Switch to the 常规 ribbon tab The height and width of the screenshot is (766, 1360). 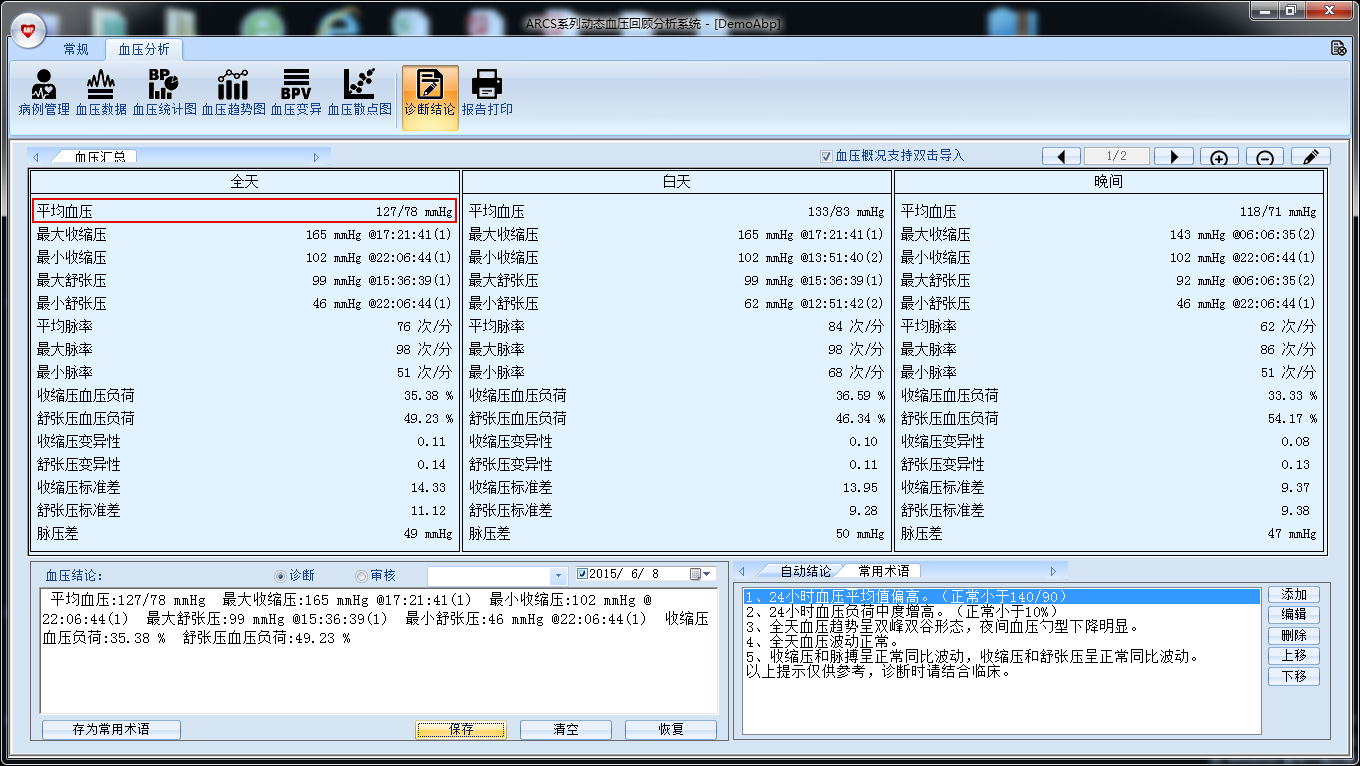[x=76, y=49]
